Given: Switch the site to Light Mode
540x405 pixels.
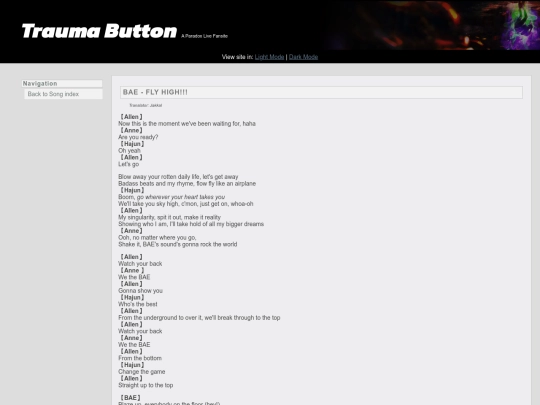Looking at the screenshot, I should point(269,57).
